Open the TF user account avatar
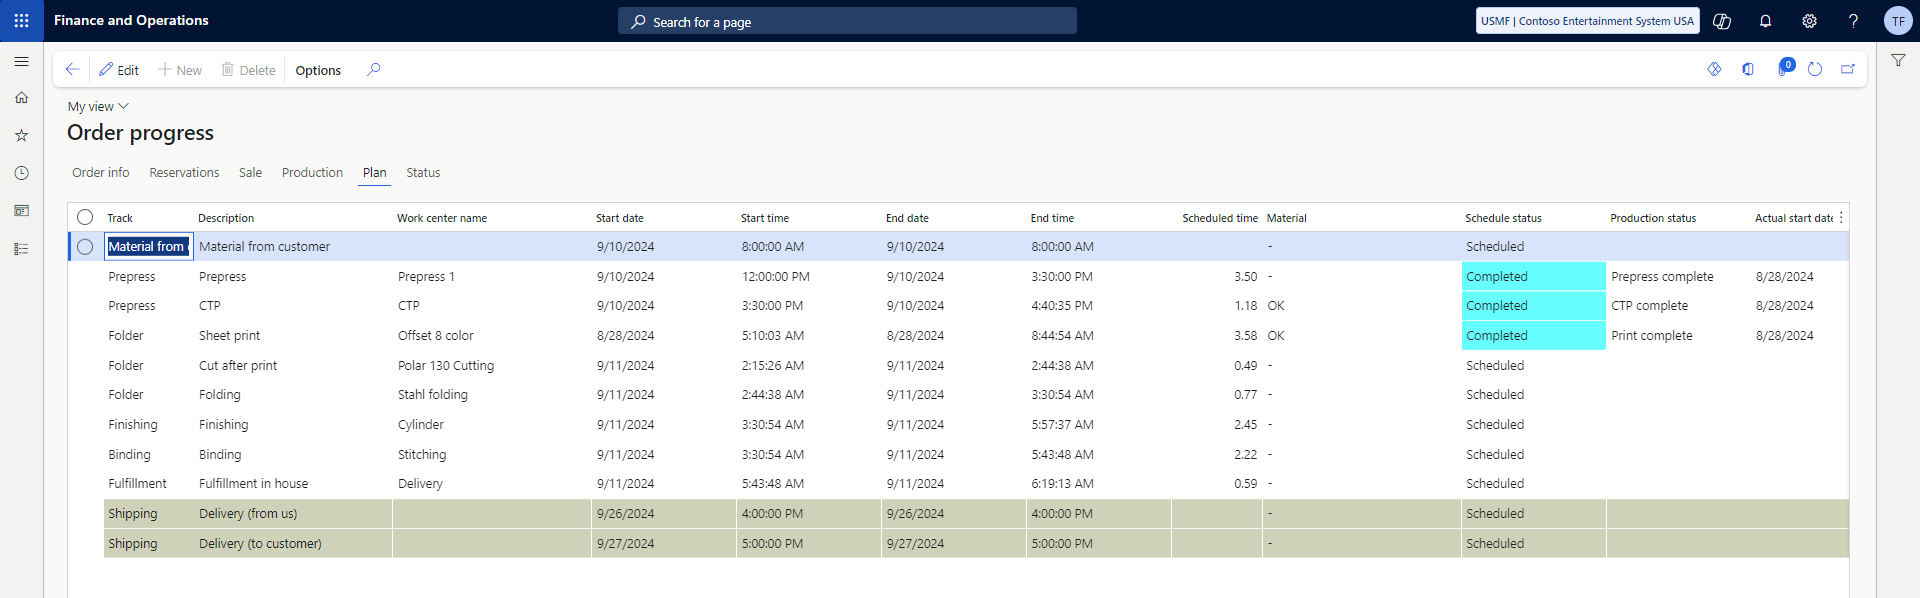 [x=1898, y=21]
